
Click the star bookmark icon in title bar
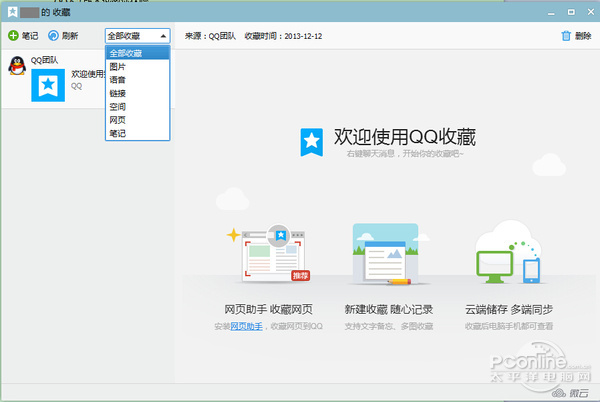tap(12, 12)
